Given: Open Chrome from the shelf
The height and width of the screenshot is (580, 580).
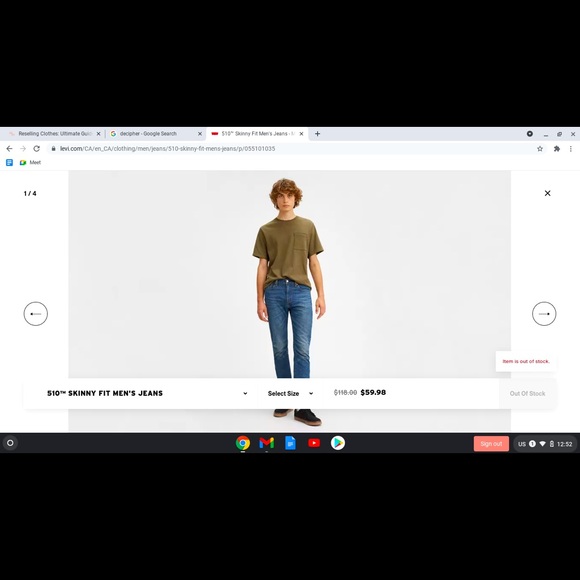Looking at the screenshot, I should (243, 443).
